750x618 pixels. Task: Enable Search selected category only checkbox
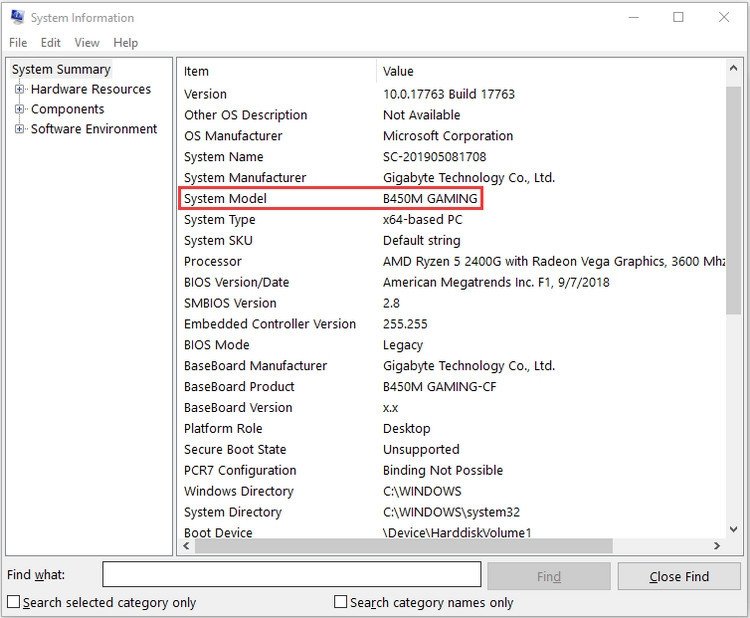pos(14,602)
